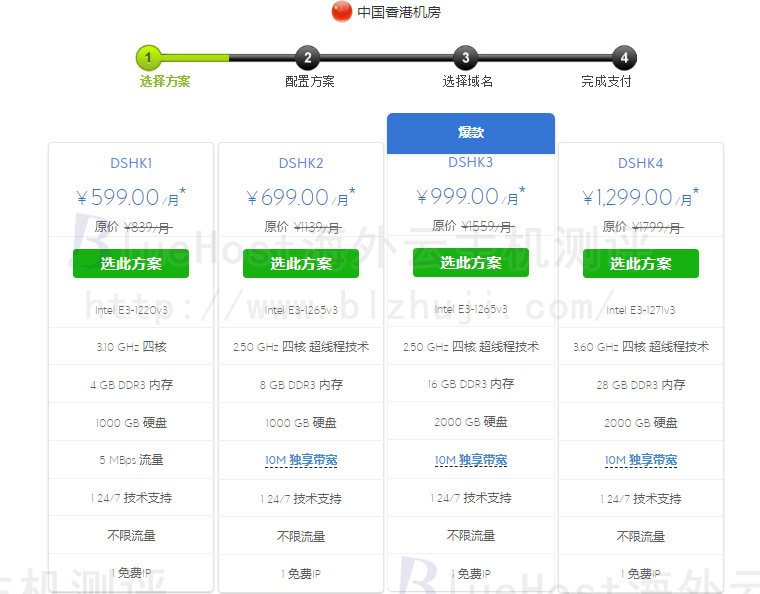Click the ¥999.00 /月 price
760x594 pixels.
[x=471, y=196]
